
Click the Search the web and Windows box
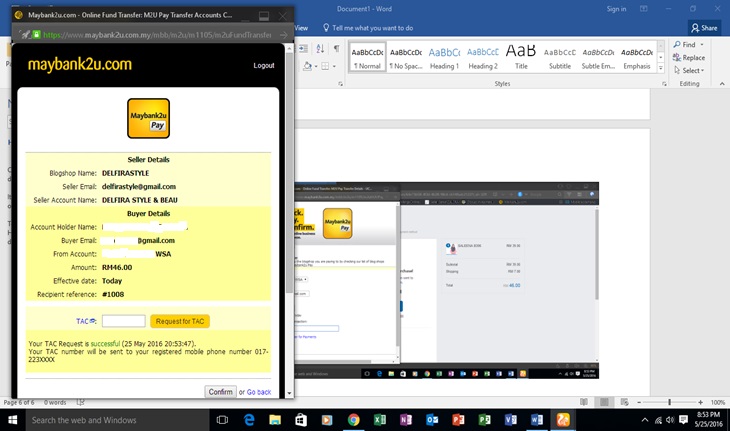116,420
